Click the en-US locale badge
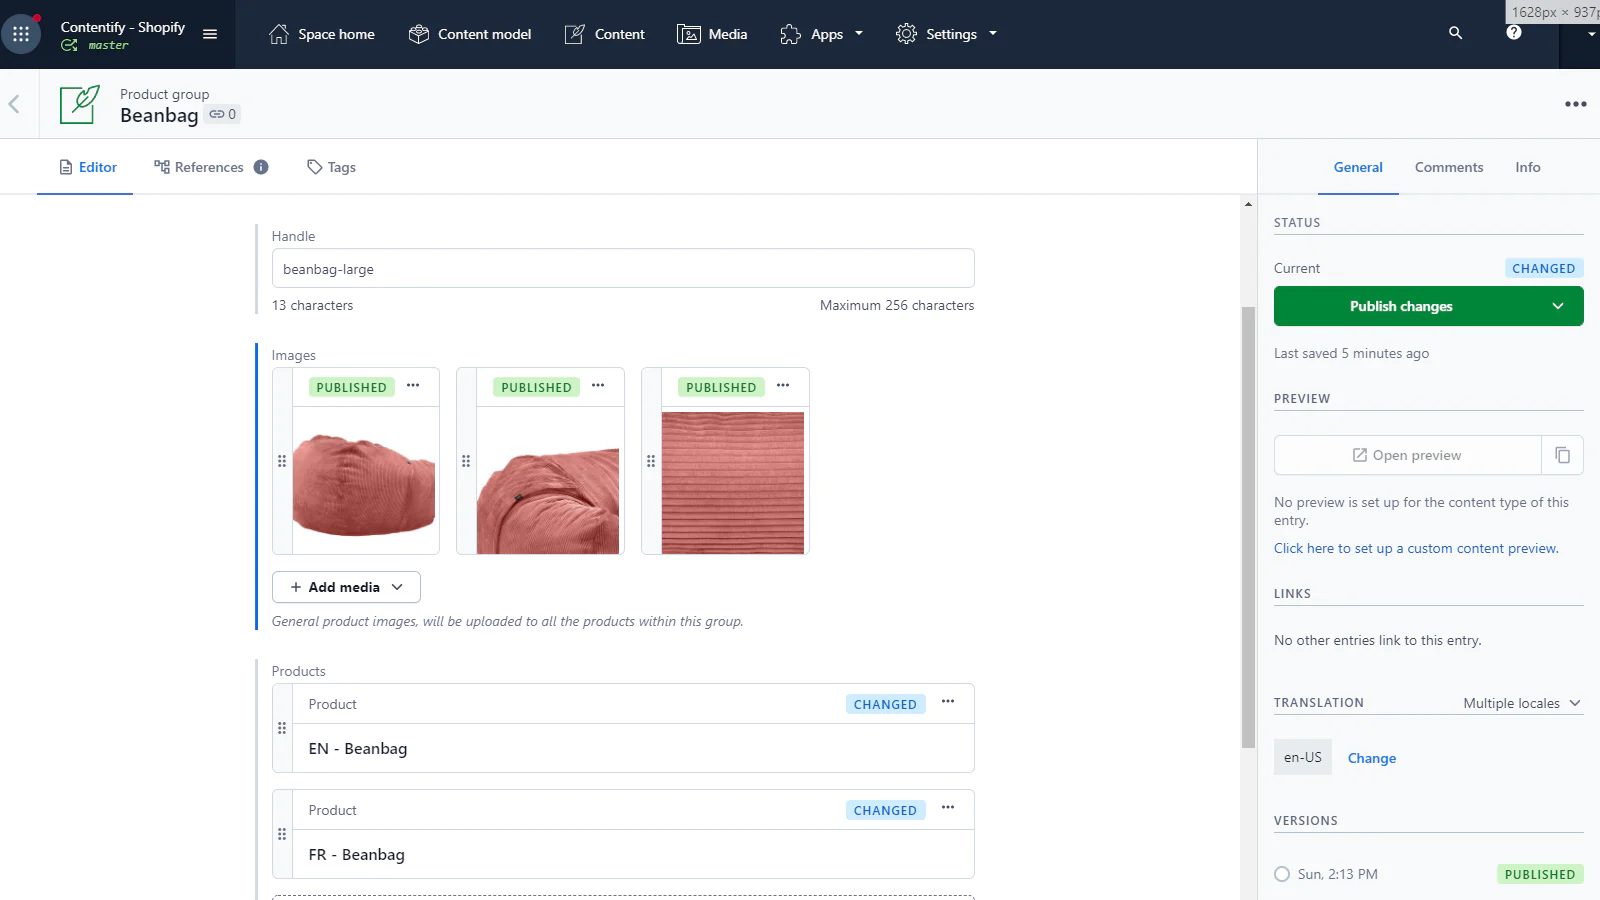 (x=1303, y=758)
